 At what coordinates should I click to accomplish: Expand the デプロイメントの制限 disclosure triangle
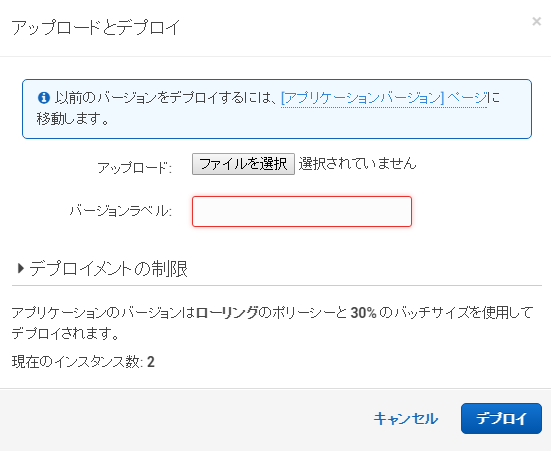click(x=21, y=269)
